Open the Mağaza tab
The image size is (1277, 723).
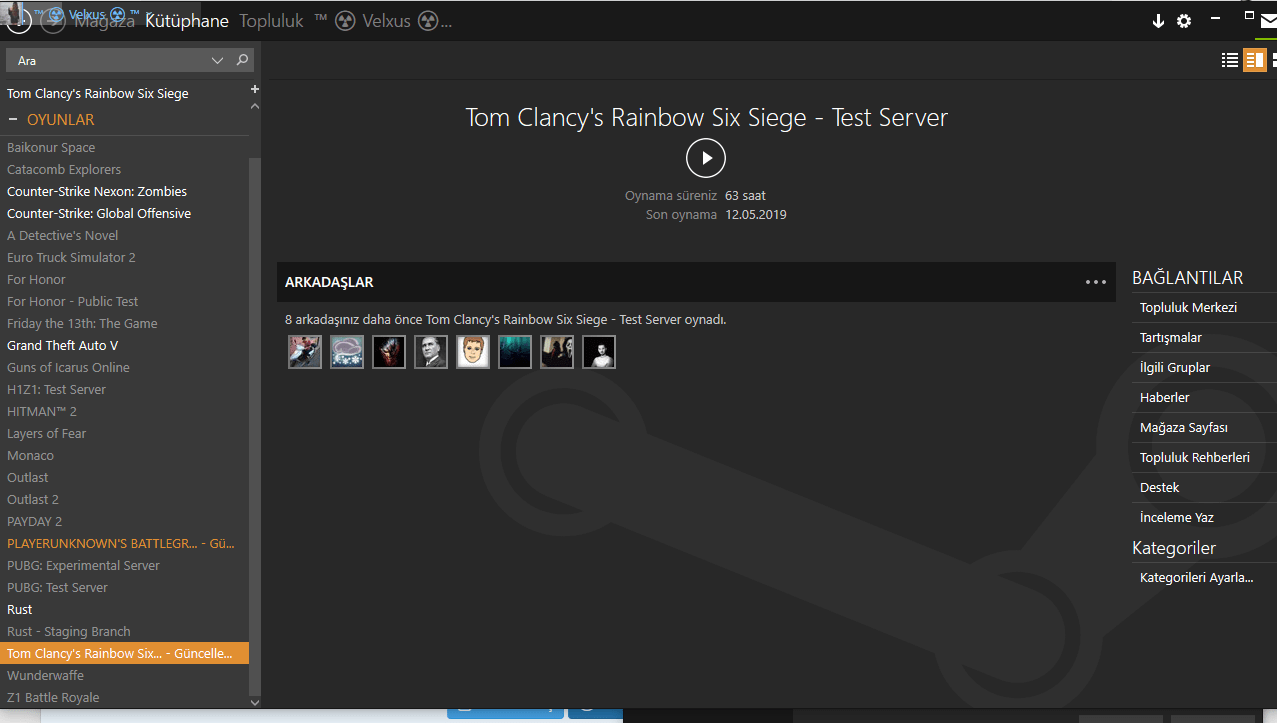tap(104, 21)
